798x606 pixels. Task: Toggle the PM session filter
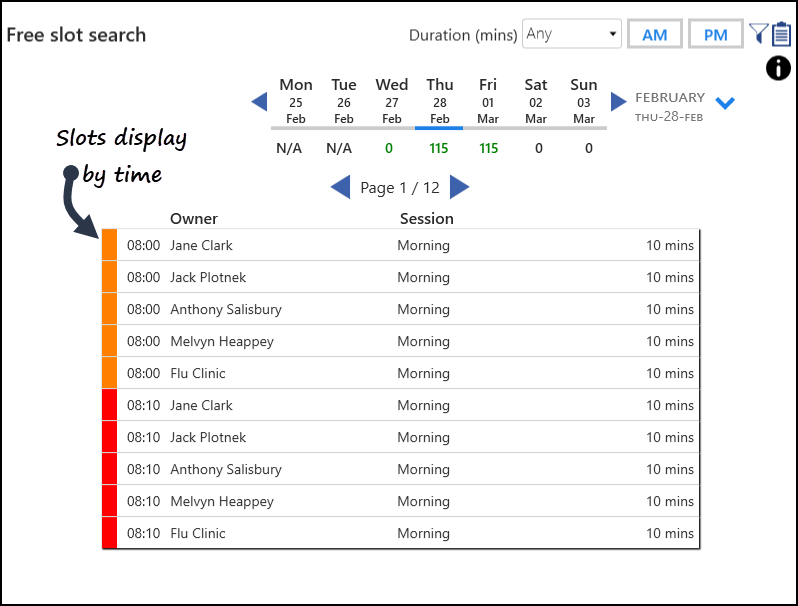[716, 34]
